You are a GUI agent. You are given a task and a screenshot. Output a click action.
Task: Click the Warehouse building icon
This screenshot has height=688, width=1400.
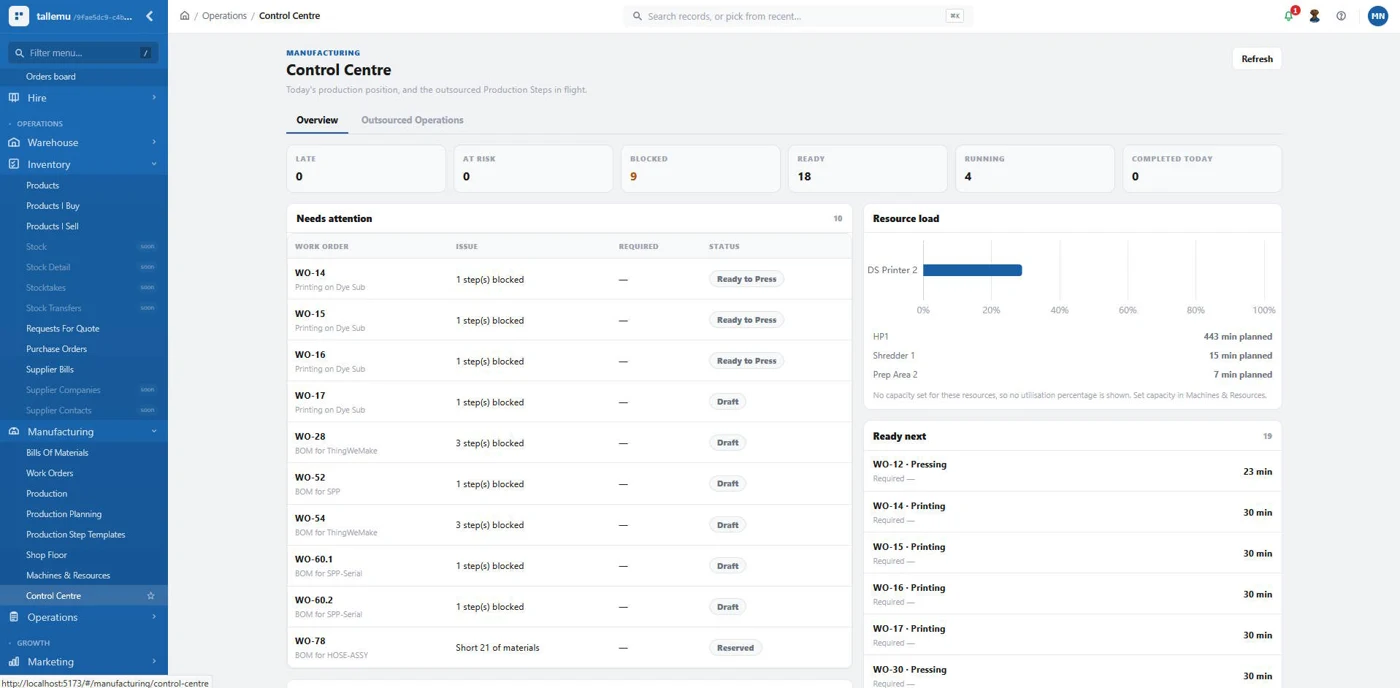coord(14,143)
